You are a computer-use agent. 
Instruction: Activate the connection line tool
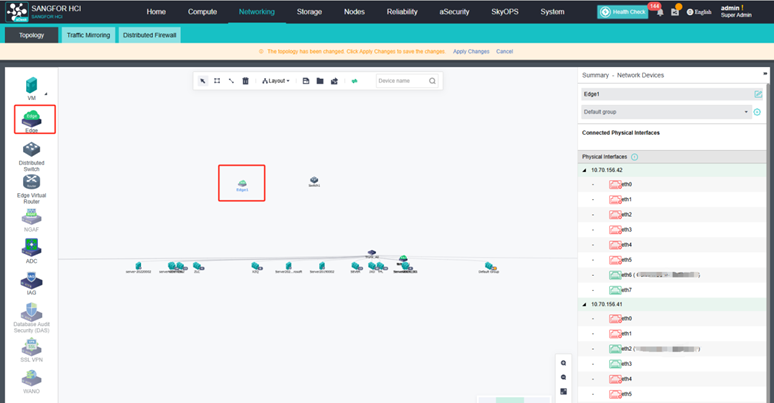pyautogui.click(x=231, y=81)
